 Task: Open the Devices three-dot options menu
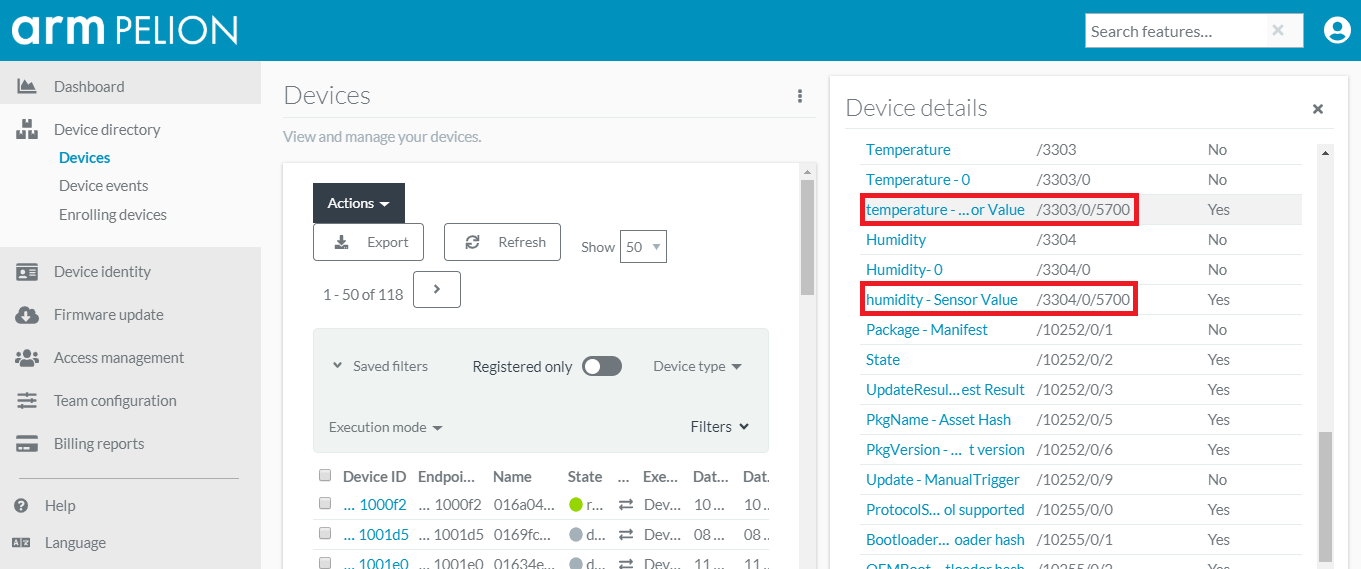[x=800, y=96]
